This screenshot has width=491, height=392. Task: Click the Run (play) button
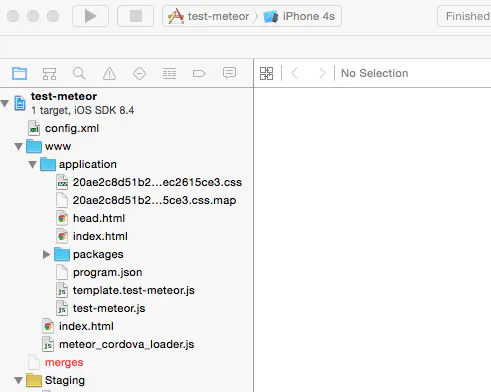click(90, 16)
